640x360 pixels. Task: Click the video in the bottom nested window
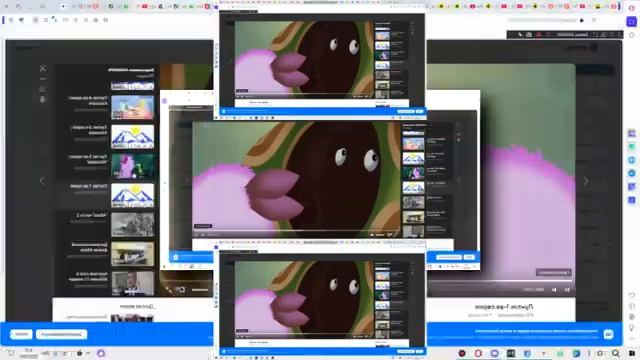click(304, 300)
